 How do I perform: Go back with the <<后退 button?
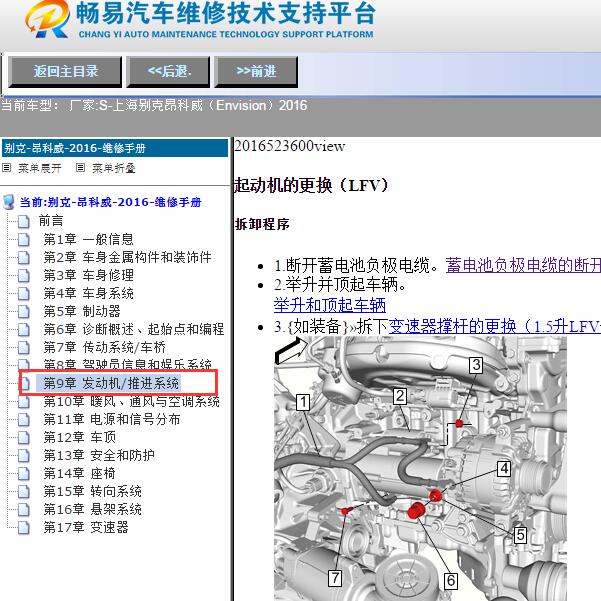coord(168,72)
